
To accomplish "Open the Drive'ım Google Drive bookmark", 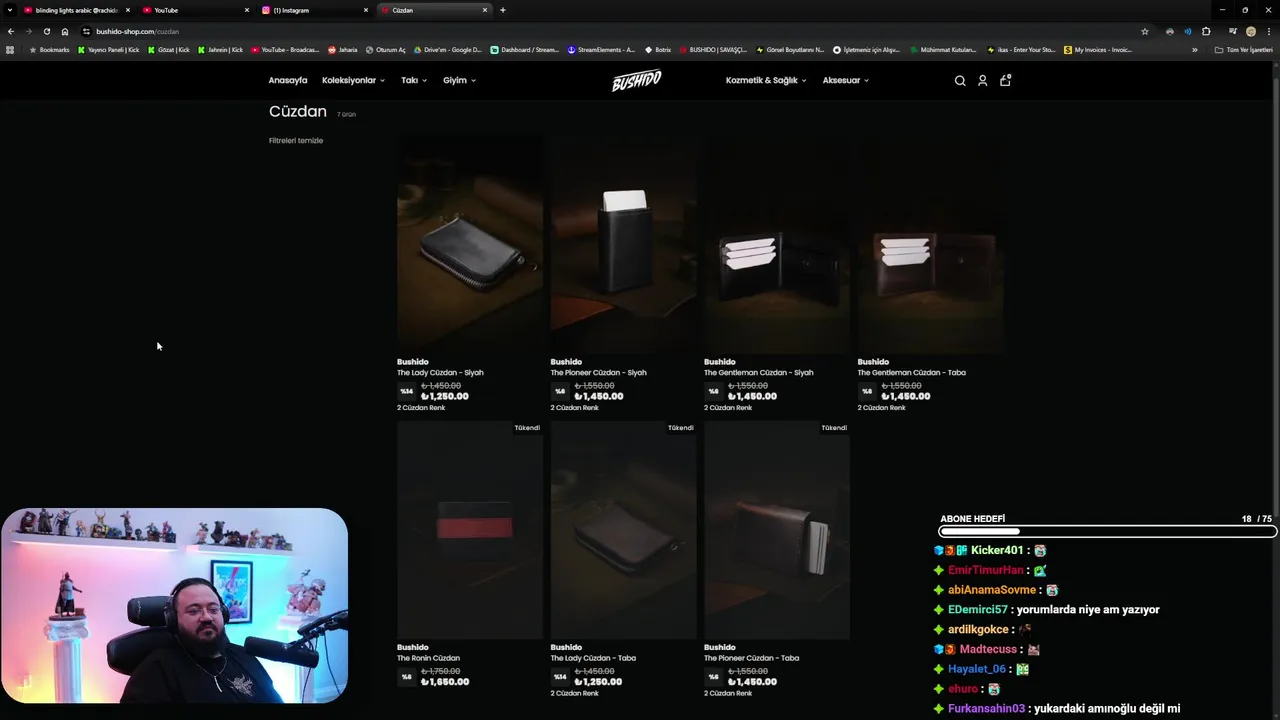I will [x=447, y=50].
